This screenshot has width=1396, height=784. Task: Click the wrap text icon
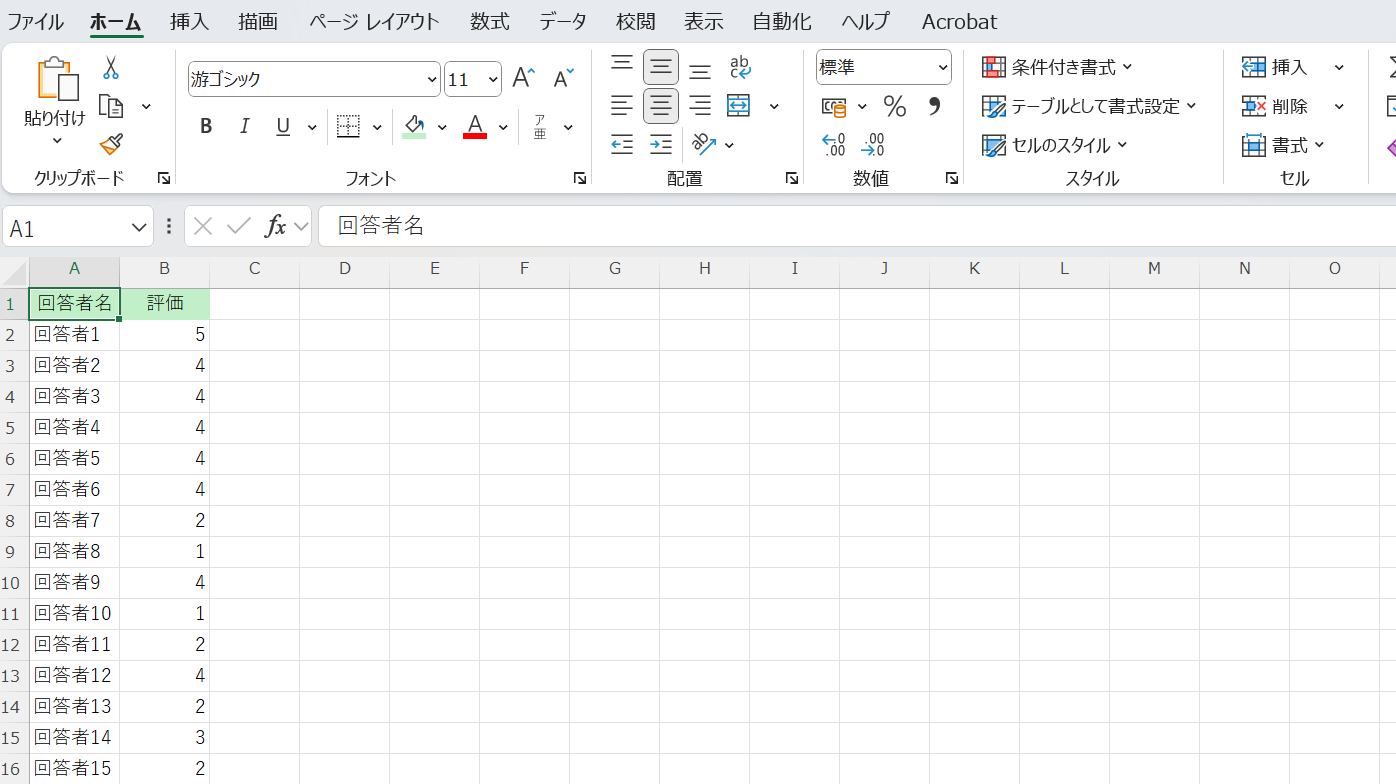(x=740, y=67)
